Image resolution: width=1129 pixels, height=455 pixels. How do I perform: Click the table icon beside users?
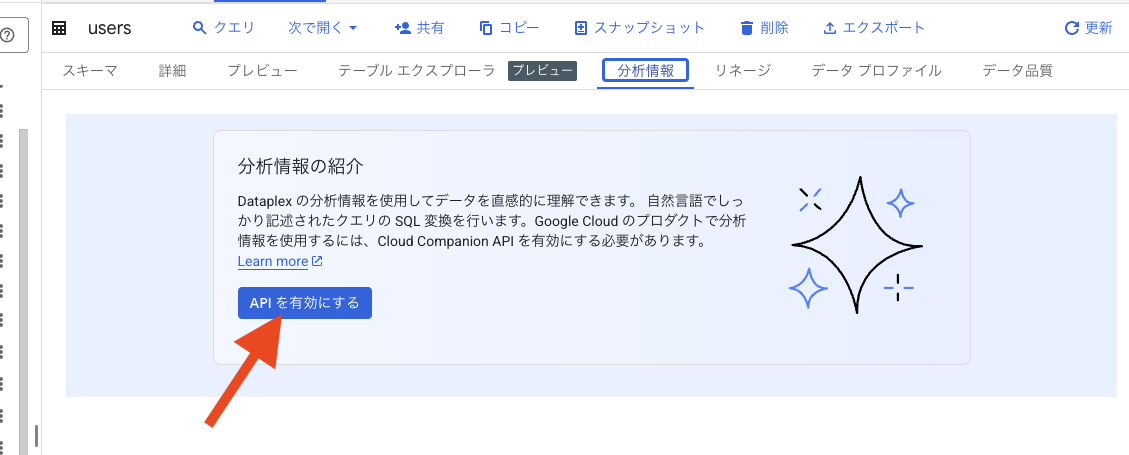tap(59, 28)
